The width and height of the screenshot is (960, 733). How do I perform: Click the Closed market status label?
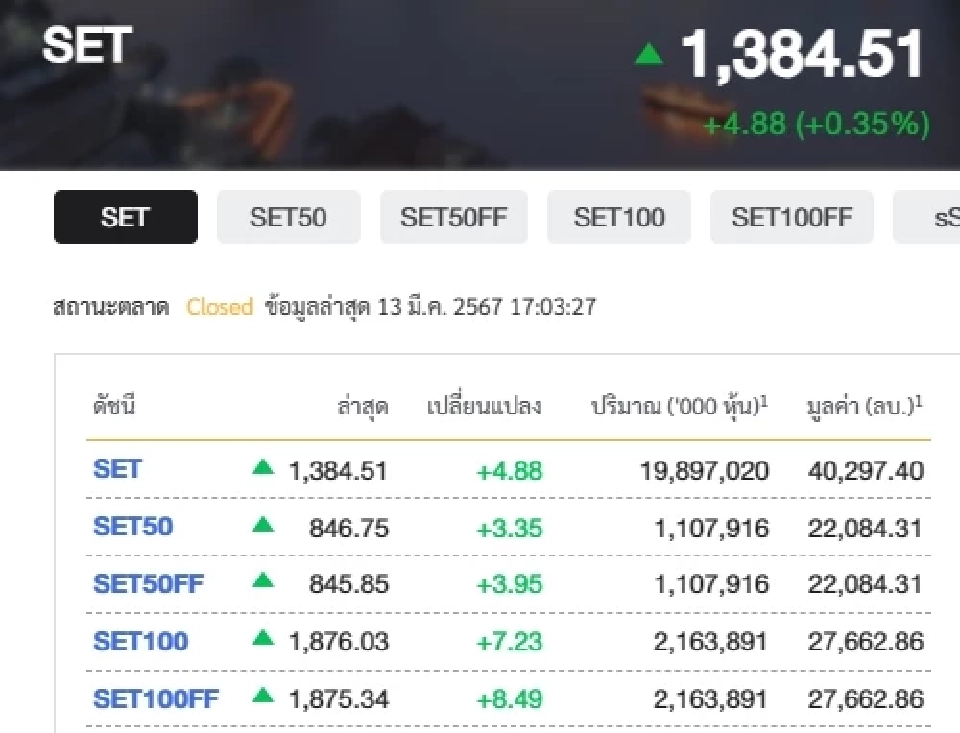click(x=219, y=307)
